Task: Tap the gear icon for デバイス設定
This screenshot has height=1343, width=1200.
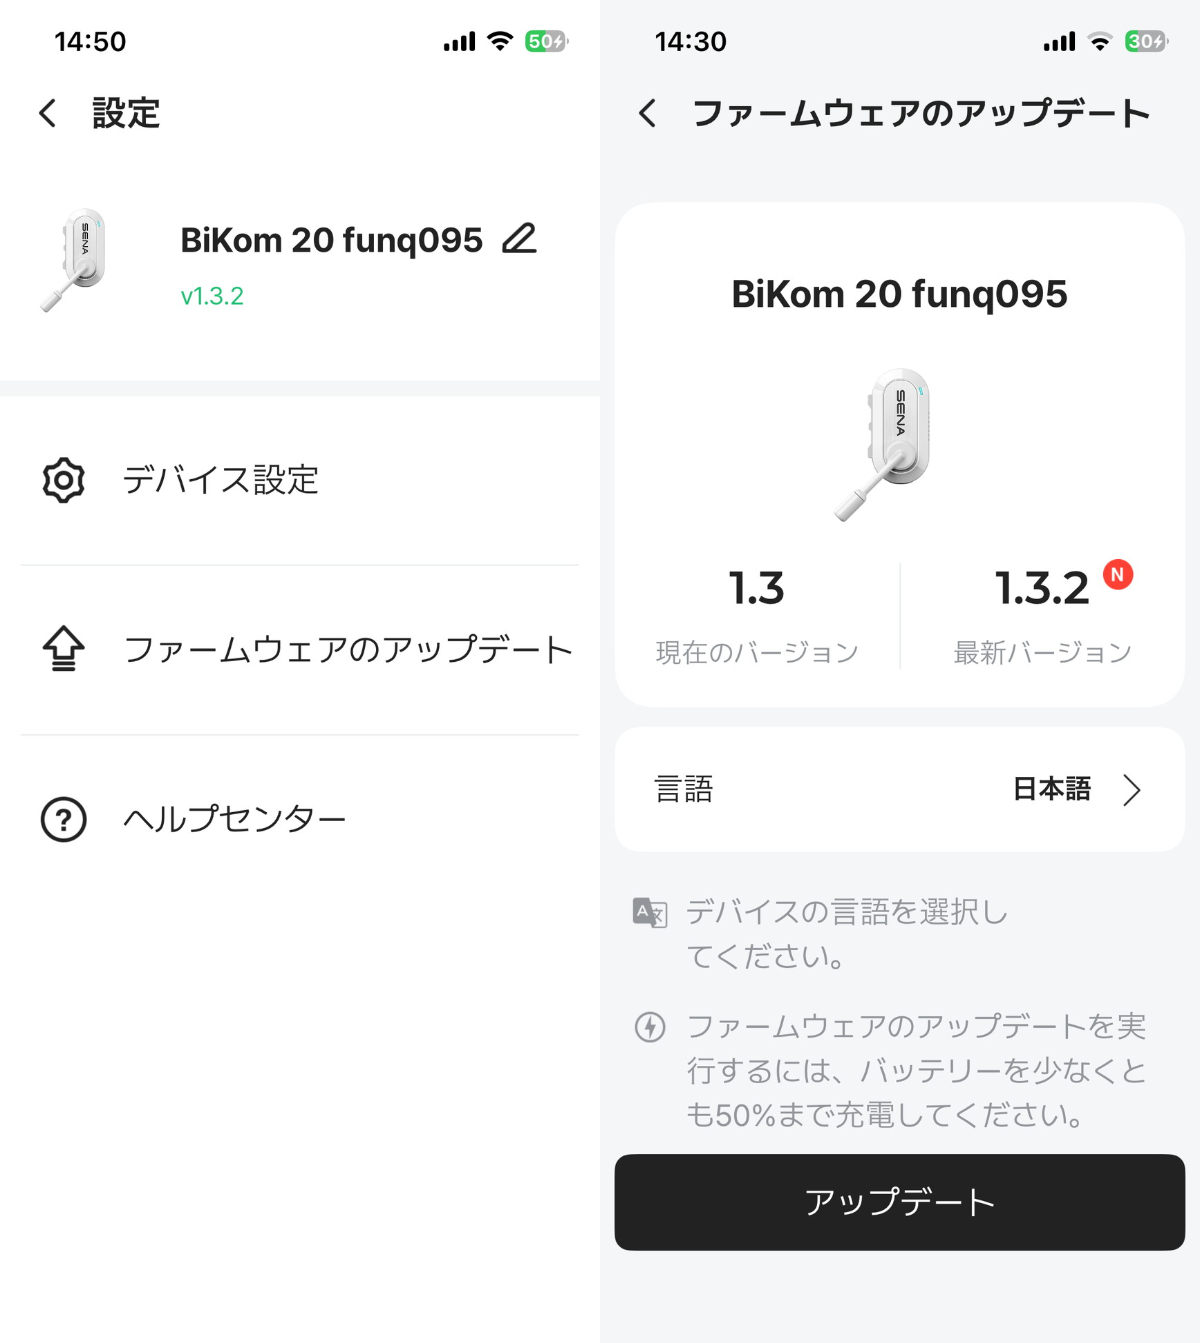Action: (x=64, y=480)
